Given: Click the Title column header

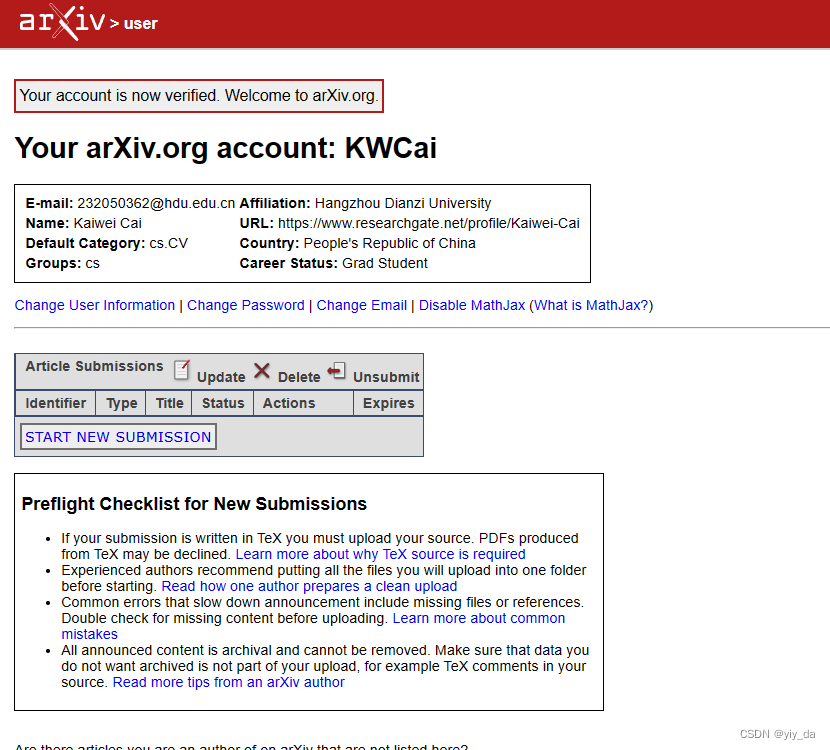Looking at the screenshot, I should (x=169, y=403).
